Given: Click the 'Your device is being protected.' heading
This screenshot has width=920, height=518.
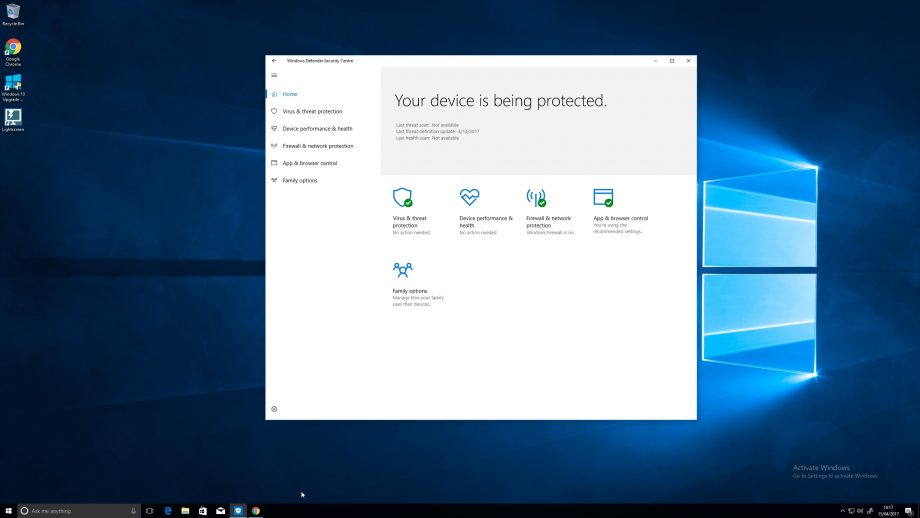Looking at the screenshot, I should coord(500,100).
